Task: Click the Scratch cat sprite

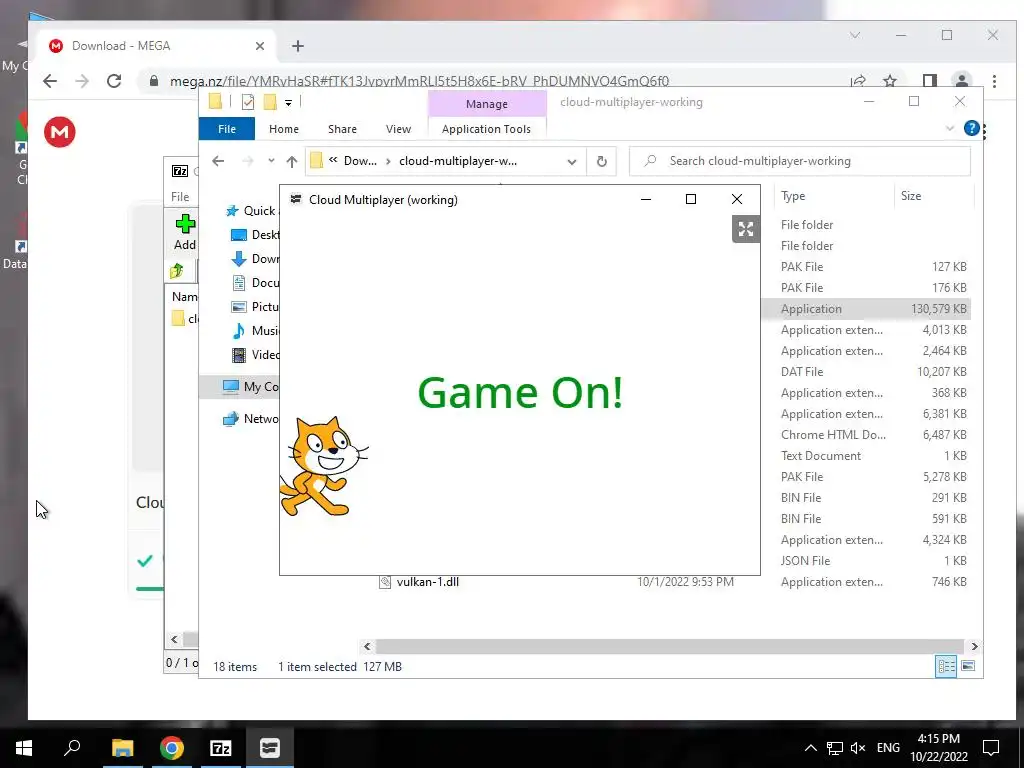Action: tap(323, 466)
